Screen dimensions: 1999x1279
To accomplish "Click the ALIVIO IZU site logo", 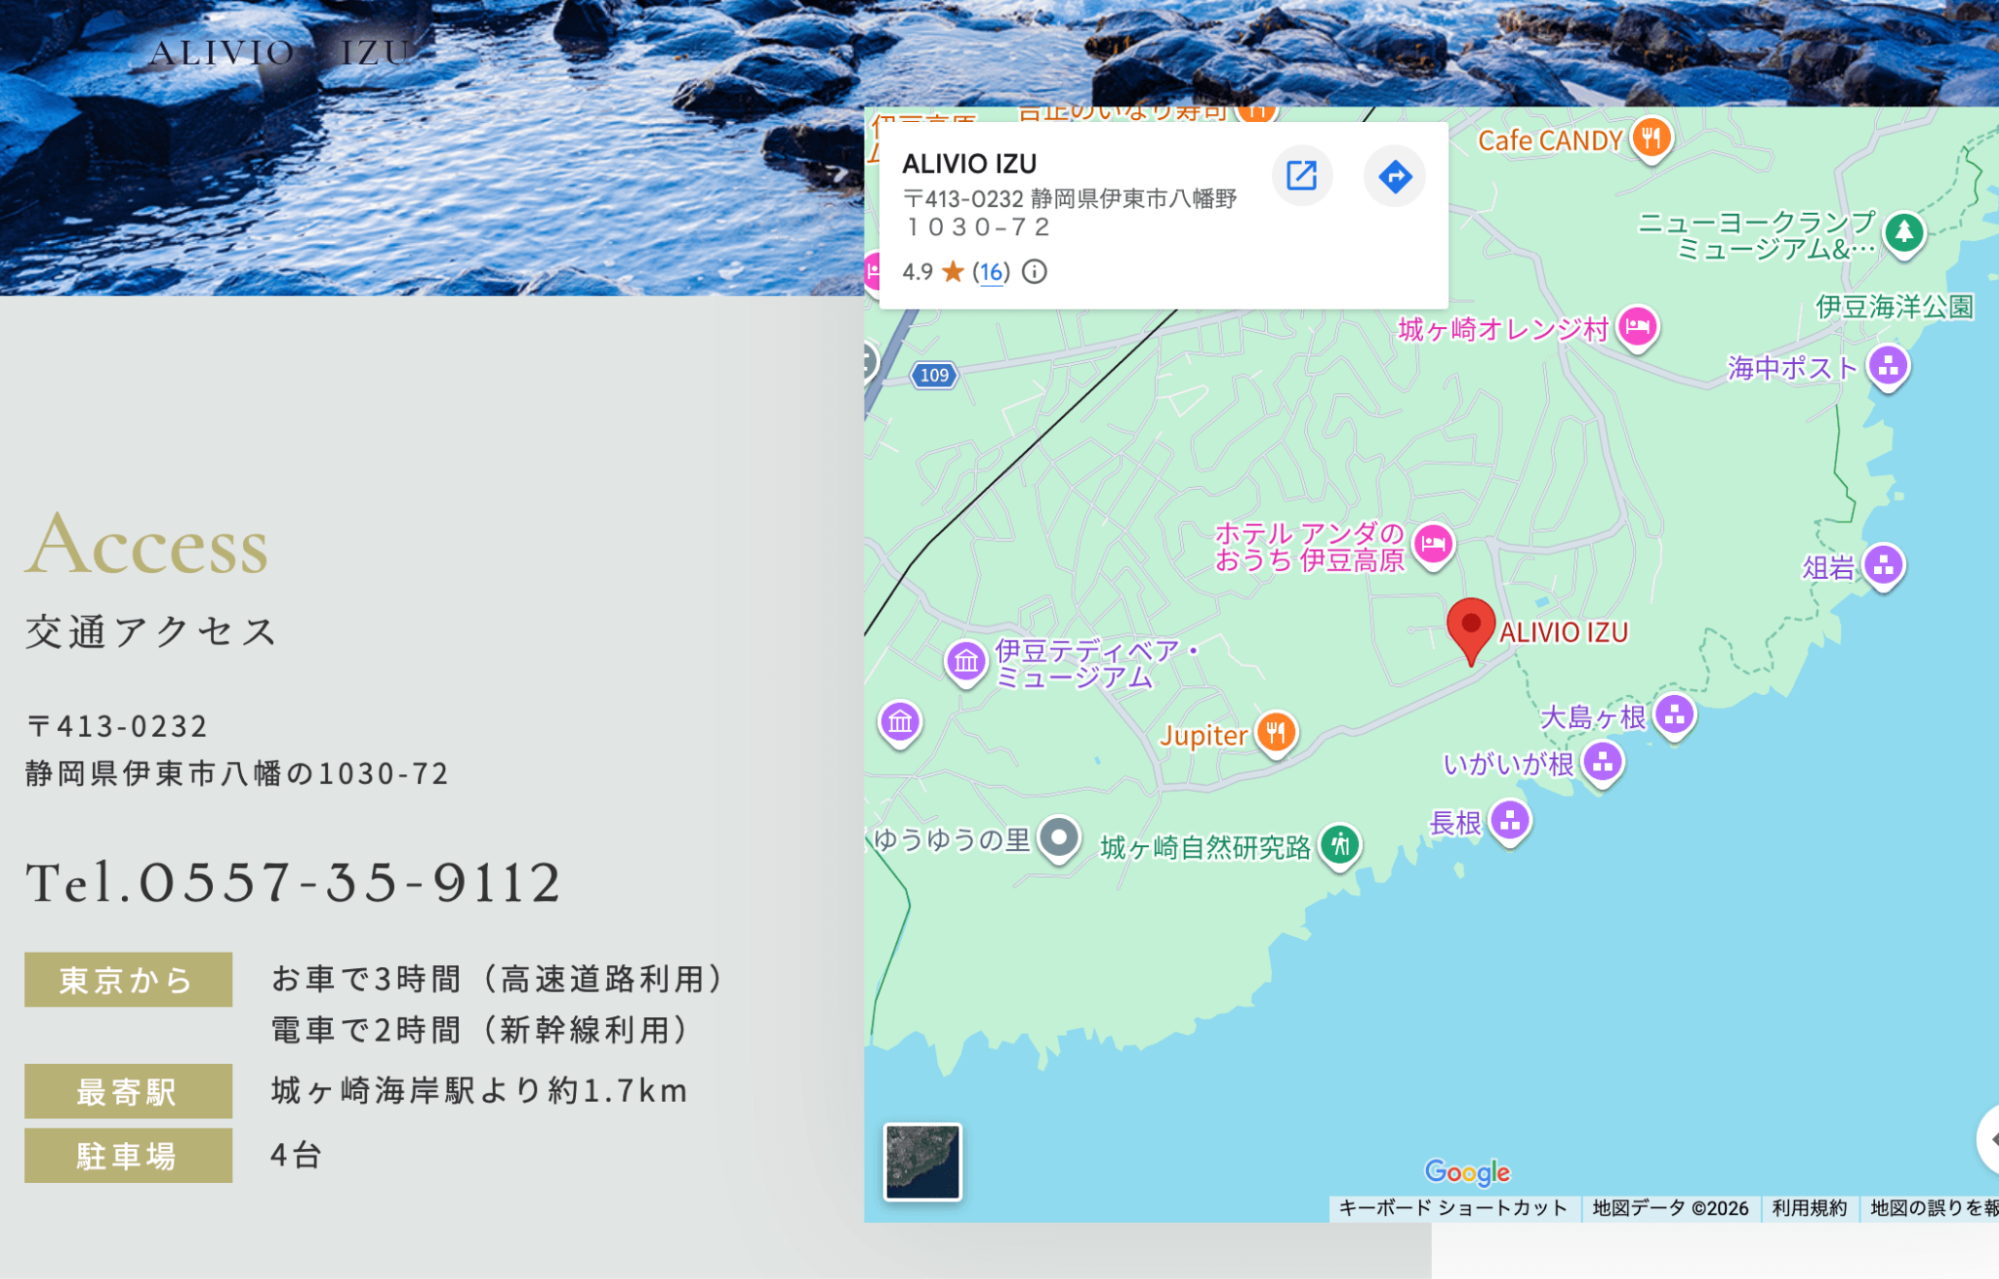I will click(x=280, y=52).
